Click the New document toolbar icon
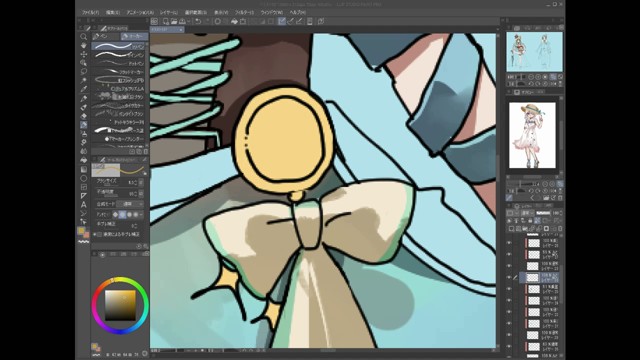 coord(166,21)
